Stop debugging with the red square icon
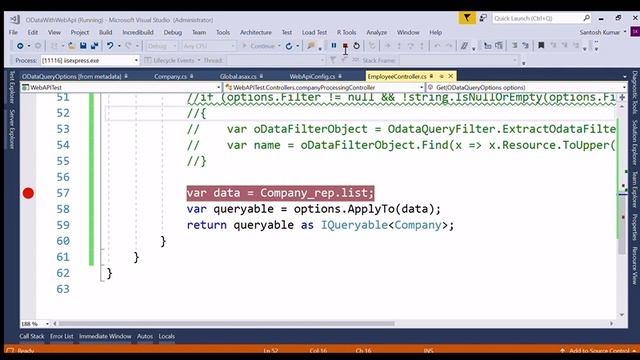640x360 pixels. click(x=345, y=46)
